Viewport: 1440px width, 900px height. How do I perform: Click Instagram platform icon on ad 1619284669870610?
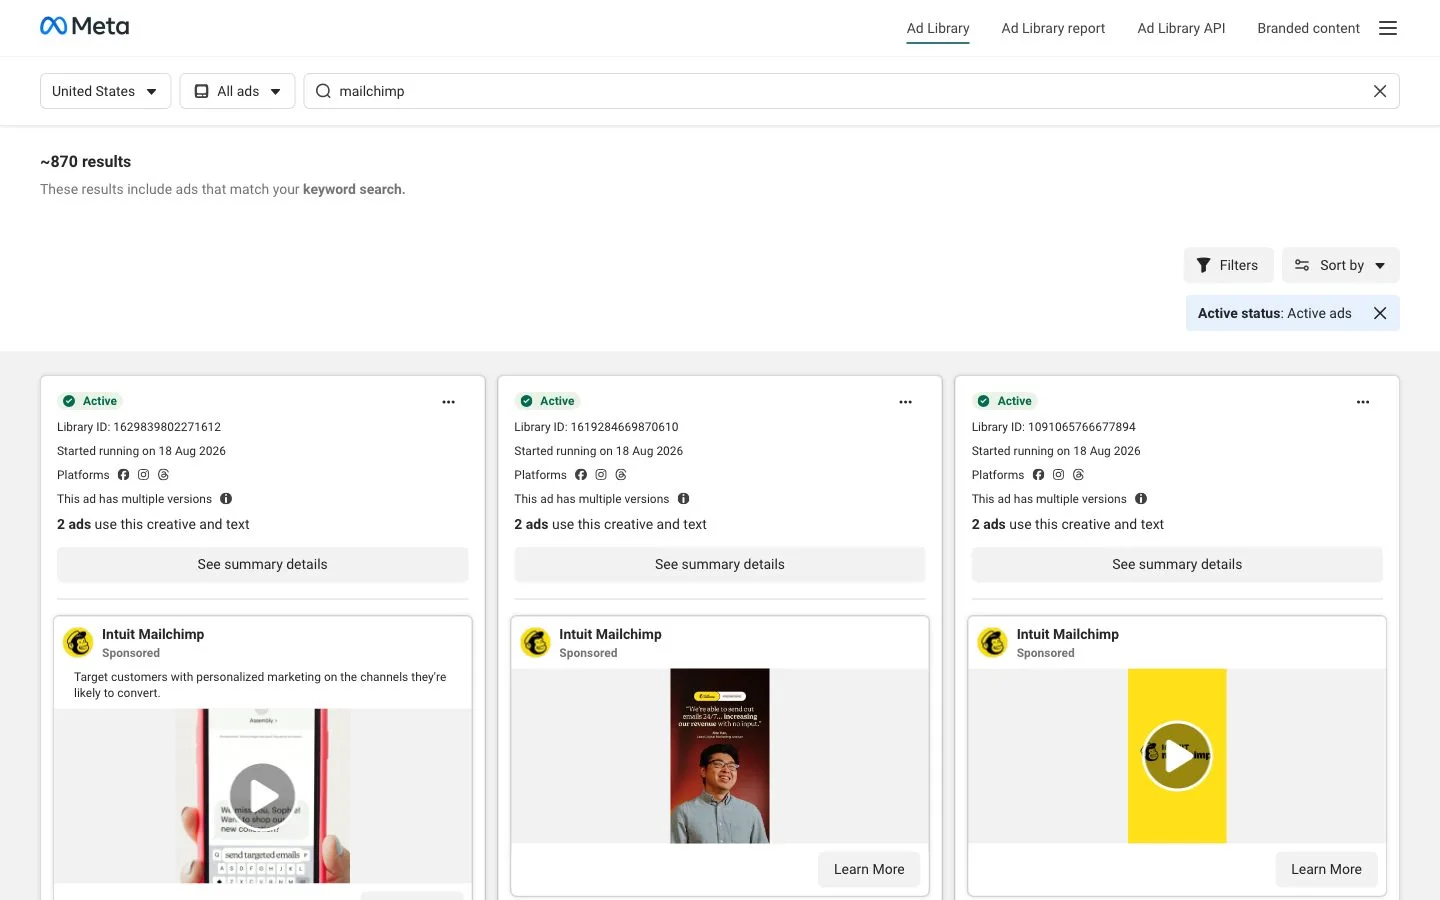(x=601, y=475)
